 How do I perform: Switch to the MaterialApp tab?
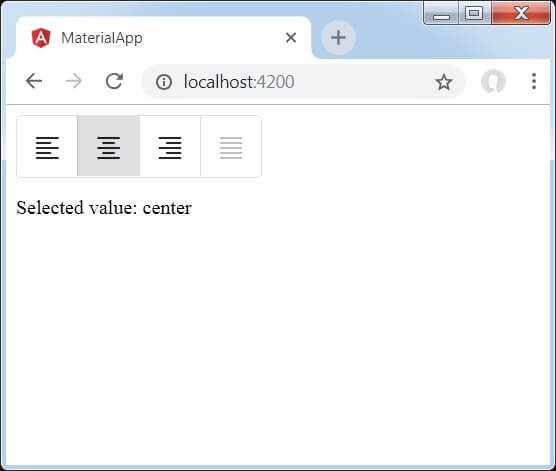163,37
